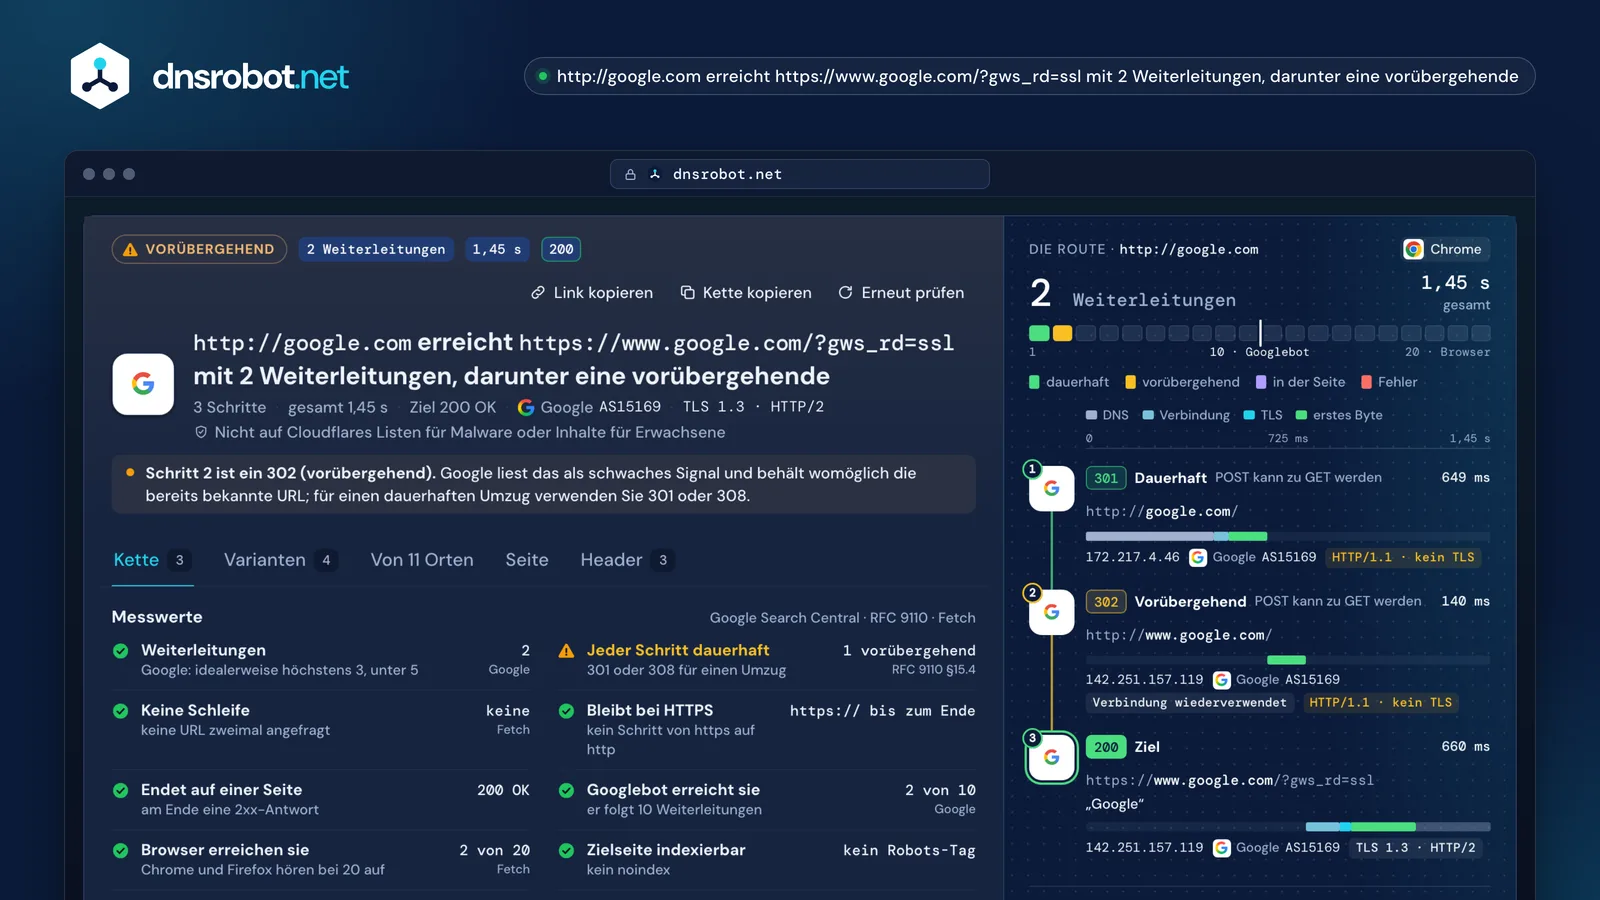The width and height of the screenshot is (1600, 900).
Task: Click the lock icon in the address bar
Action: pos(631,174)
